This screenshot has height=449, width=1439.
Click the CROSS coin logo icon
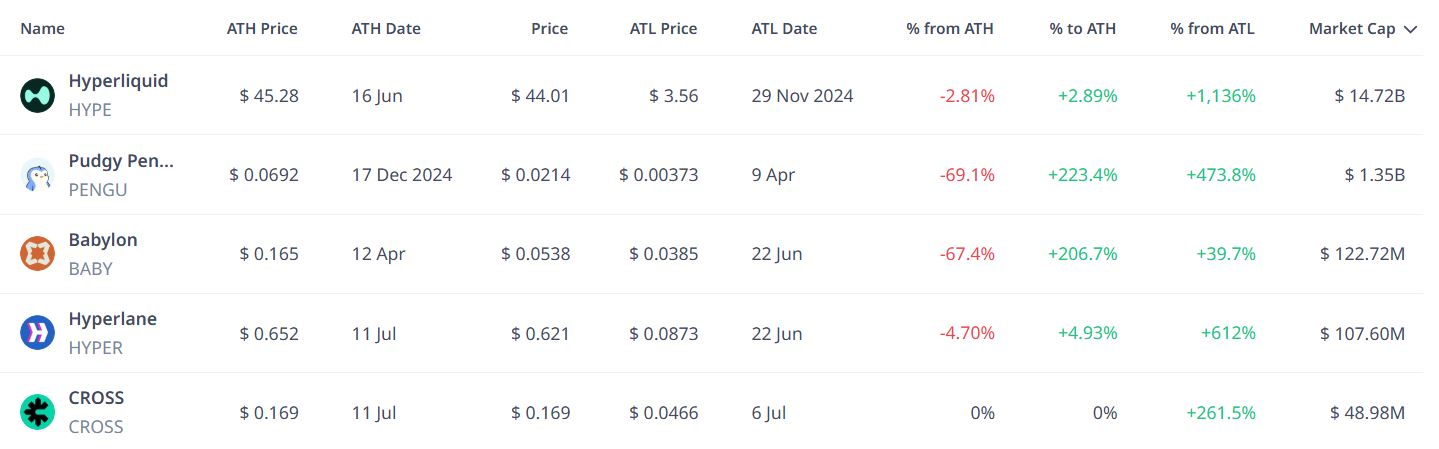37,412
